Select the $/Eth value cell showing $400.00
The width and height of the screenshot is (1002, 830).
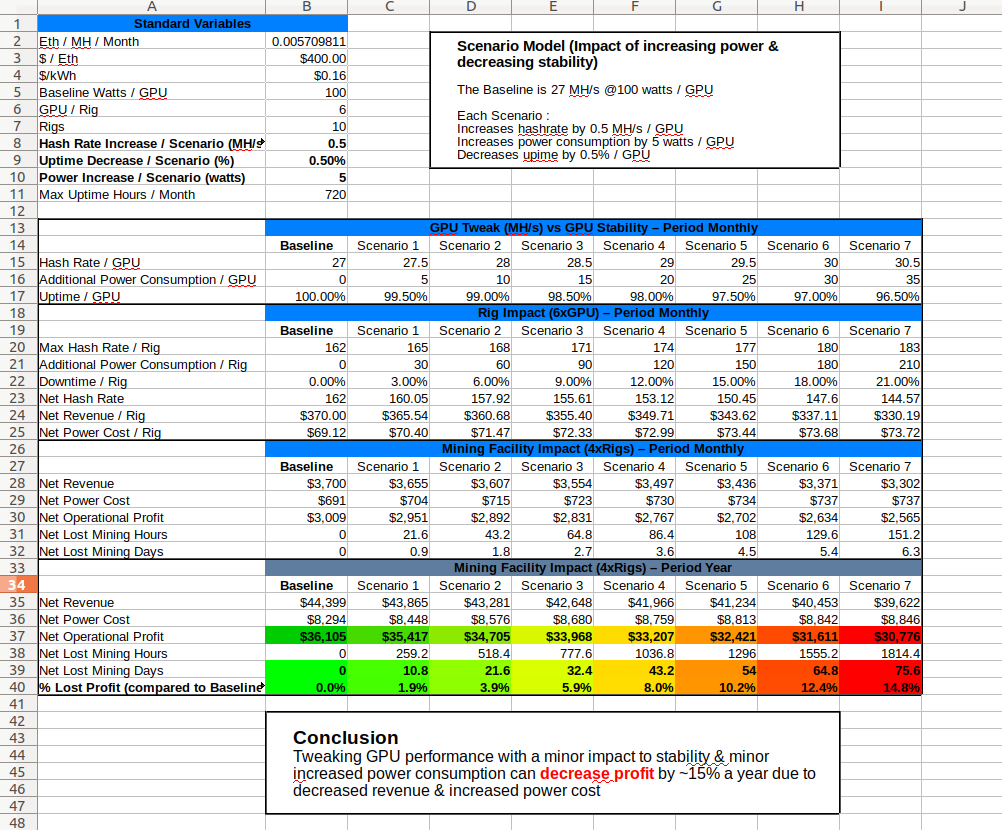click(307, 58)
